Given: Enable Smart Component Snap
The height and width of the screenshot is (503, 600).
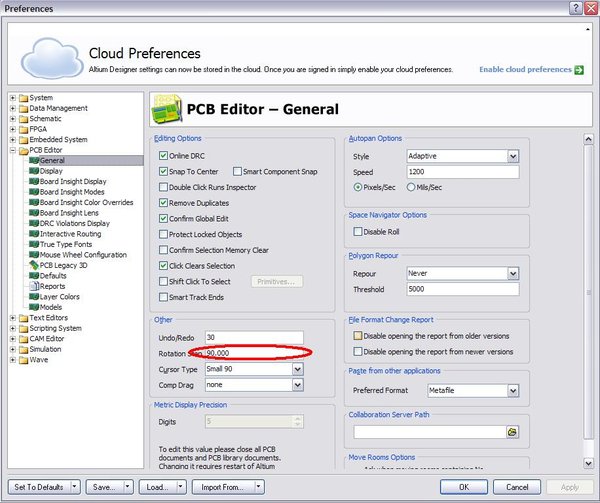Looking at the screenshot, I should [x=237, y=171].
